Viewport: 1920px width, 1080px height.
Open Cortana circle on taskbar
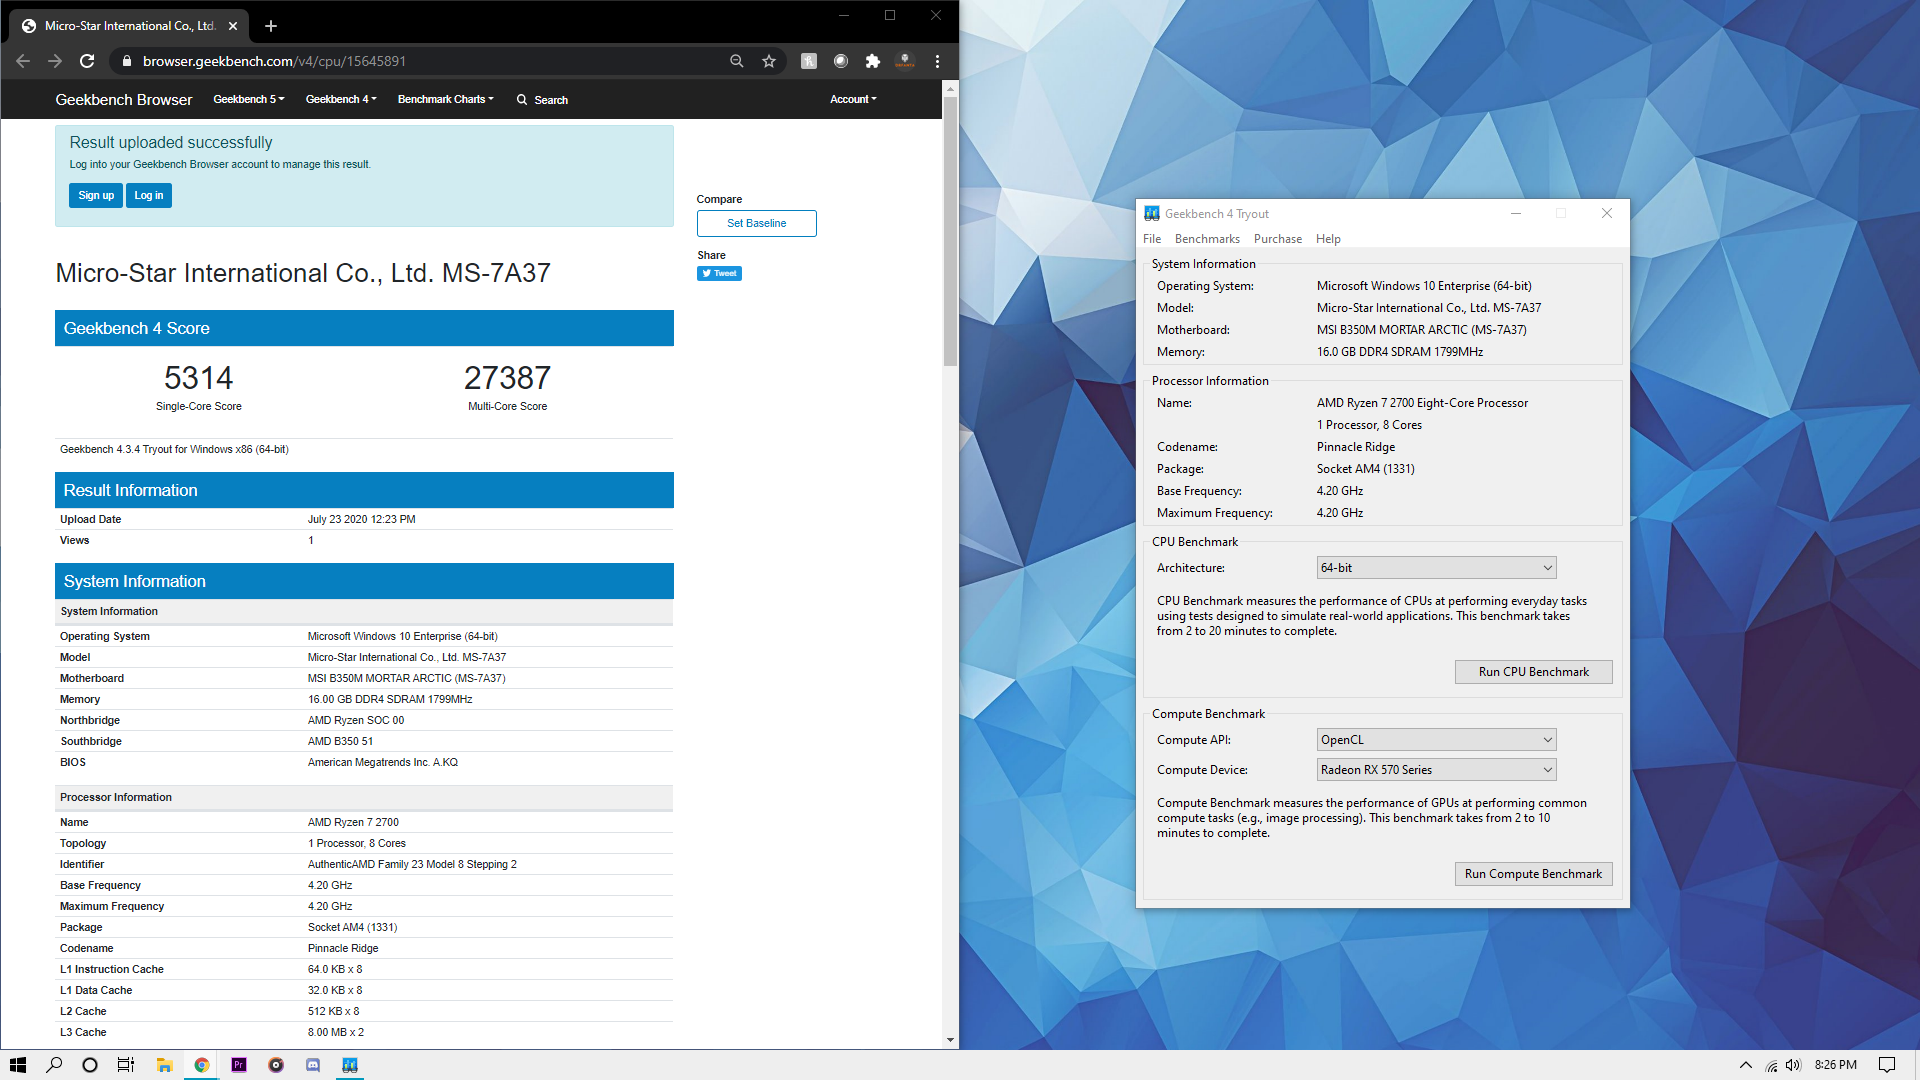(90, 1065)
